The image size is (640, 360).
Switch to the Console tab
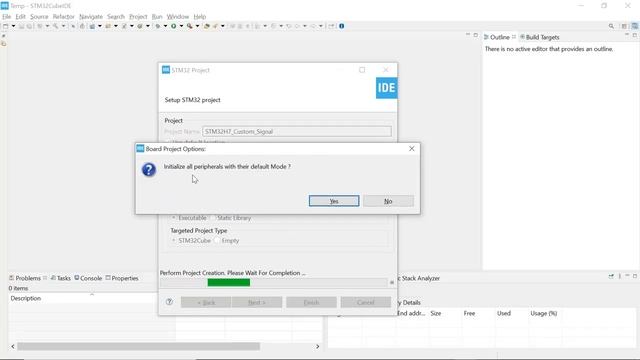click(x=88, y=278)
